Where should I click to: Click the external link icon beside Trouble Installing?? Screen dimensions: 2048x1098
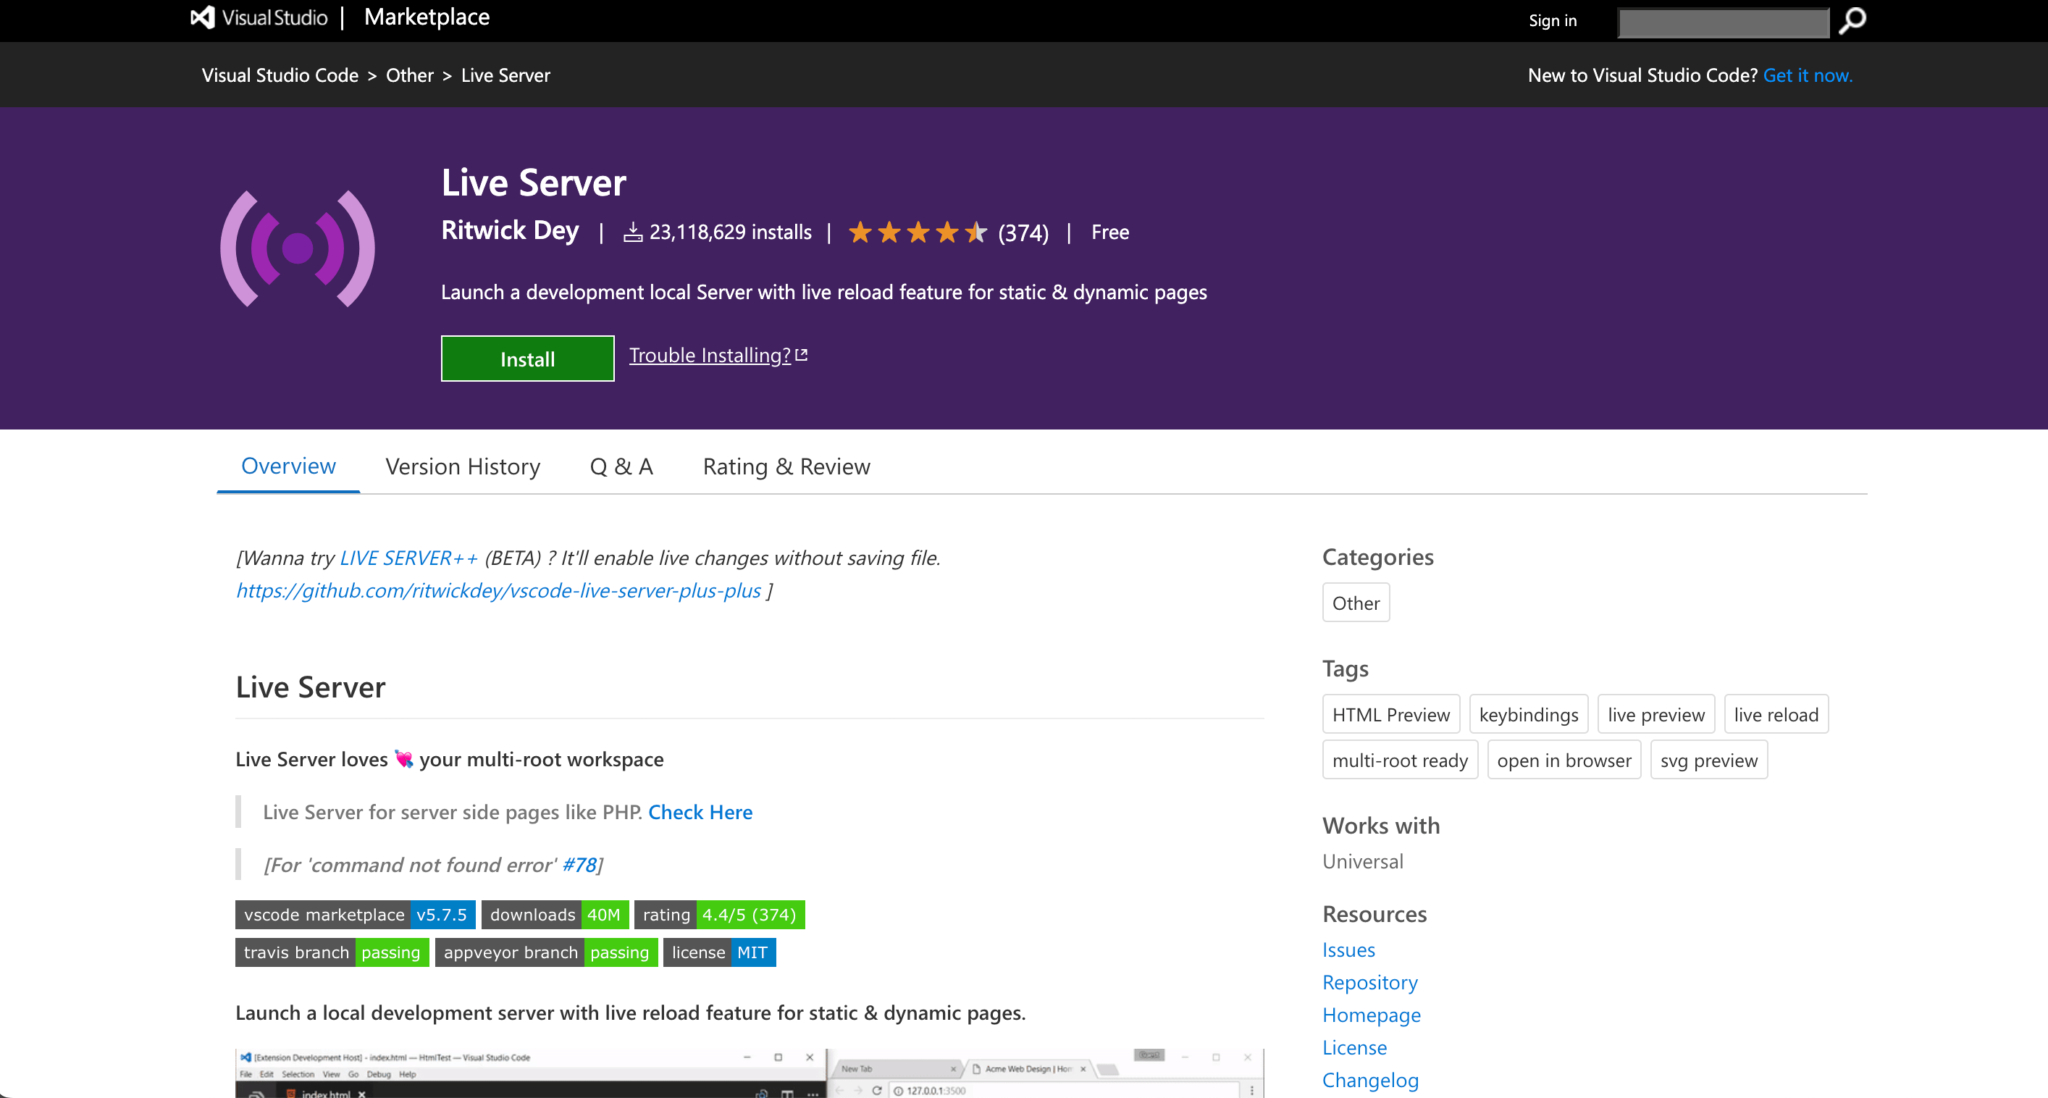point(802,354)
